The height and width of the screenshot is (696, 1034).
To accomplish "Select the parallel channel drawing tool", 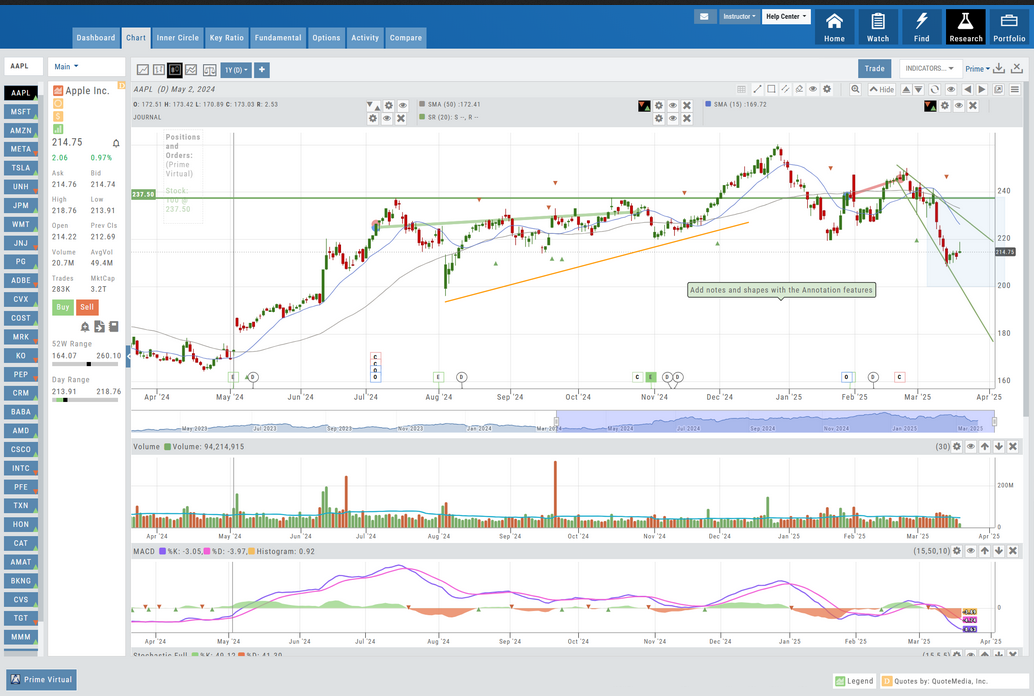I will pos(785,89).
